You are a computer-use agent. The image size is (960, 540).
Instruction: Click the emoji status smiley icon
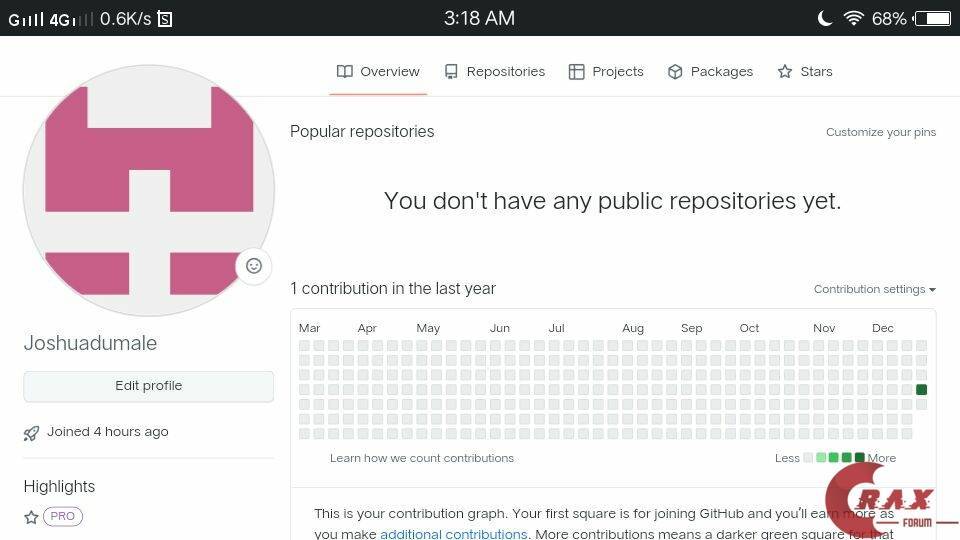click(x=254, y=266)
